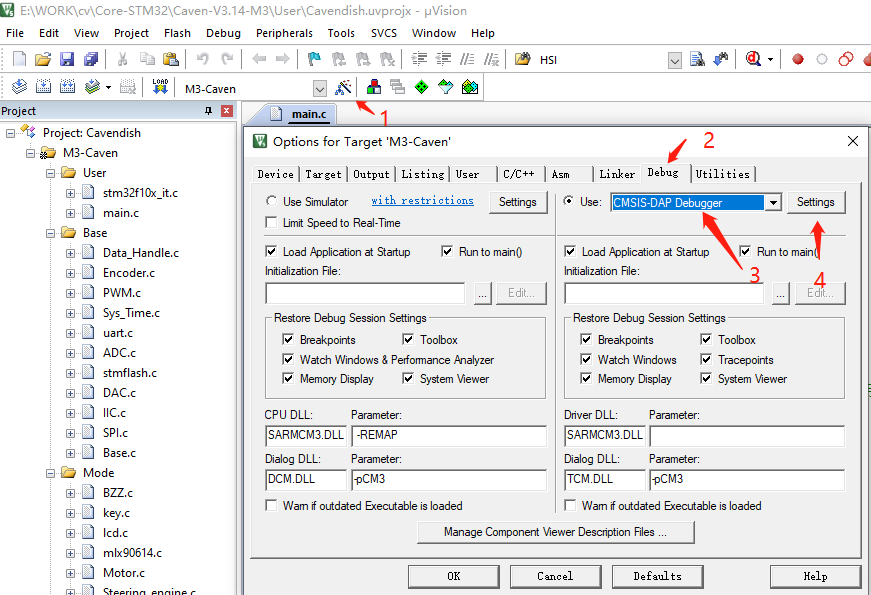The image size is (871, 595).
Task: Toggle simulator Load Application at Startup checkbox
Action: click(x=271, y=252)
